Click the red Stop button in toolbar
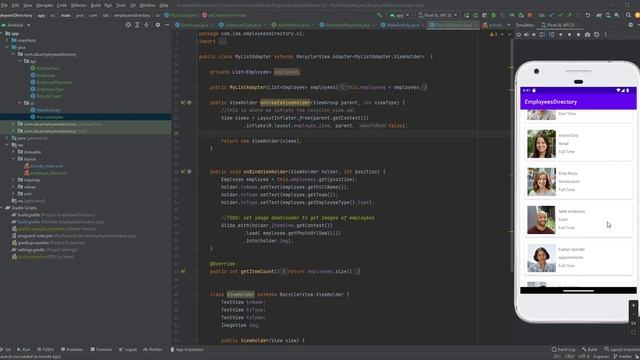 click(x=530, y=15)
